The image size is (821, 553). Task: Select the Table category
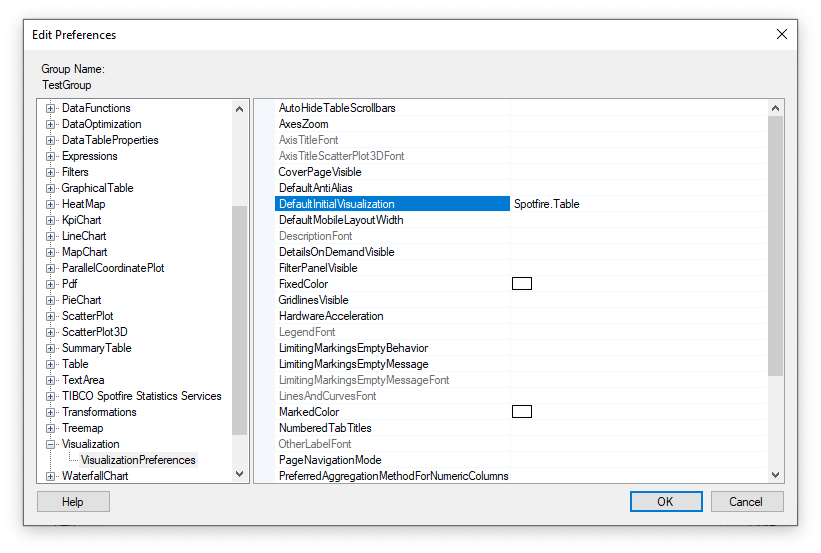75,364
